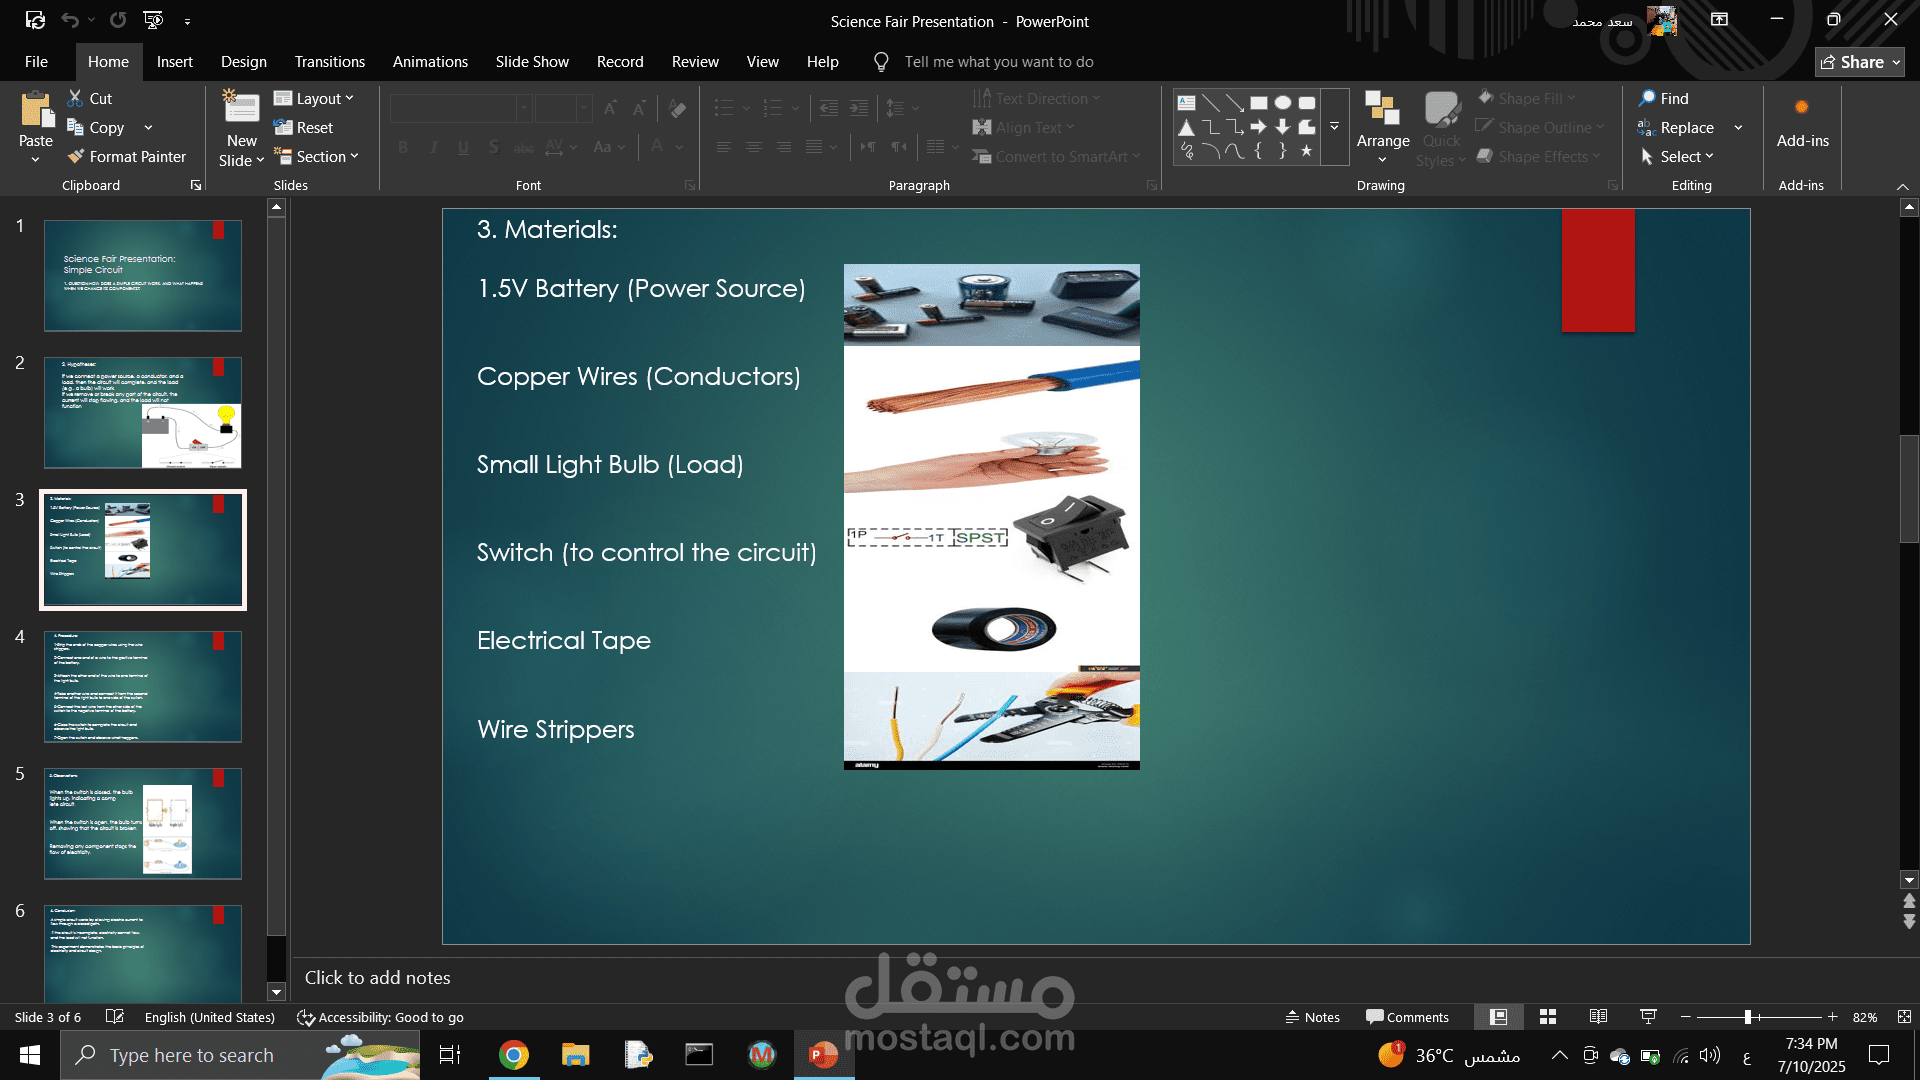The height and width of the screenshot is (1080, 1920).
Task: Open the Replace dropdown arrow
Action: pos(1738,127)
